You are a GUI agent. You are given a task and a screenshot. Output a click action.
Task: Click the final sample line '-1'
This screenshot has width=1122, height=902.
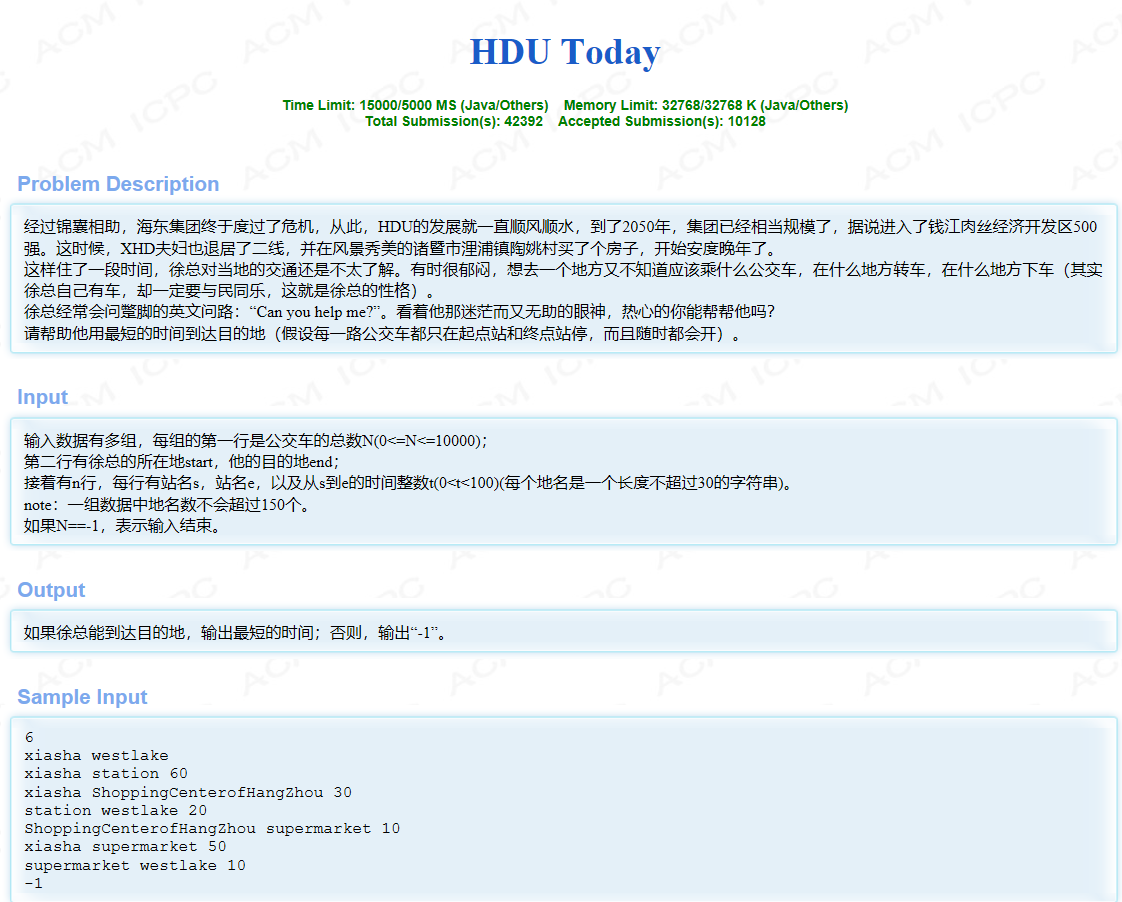point(34,883)
